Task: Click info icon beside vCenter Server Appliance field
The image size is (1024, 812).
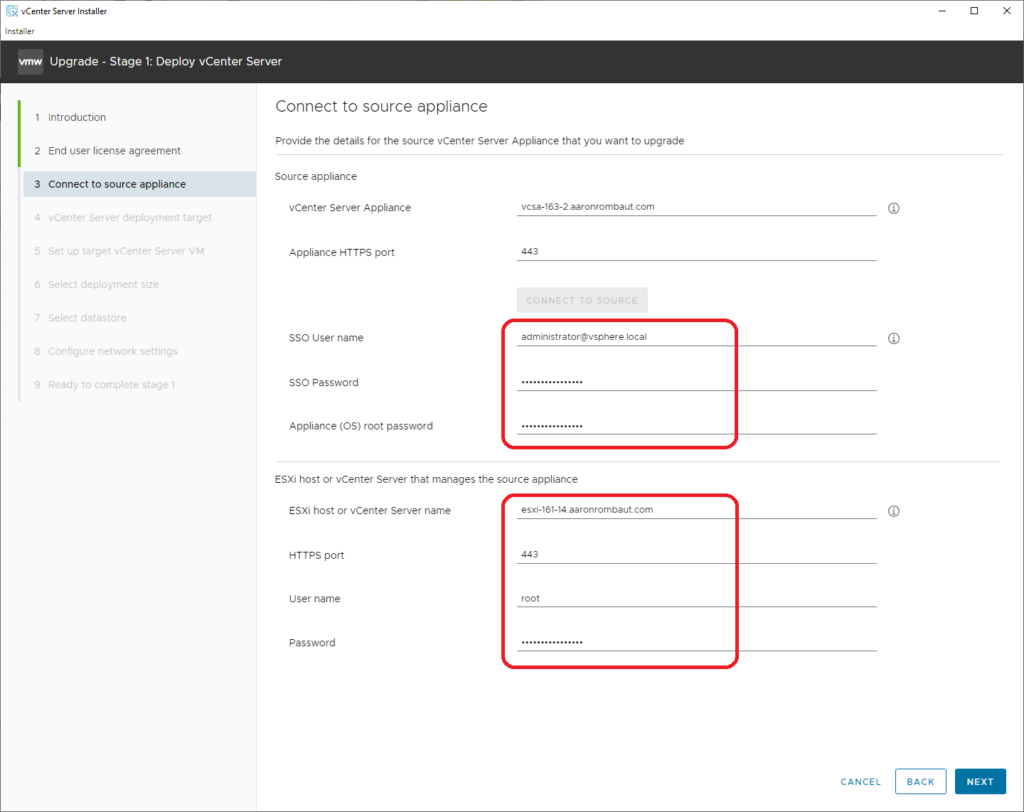Action: (894, 209)
